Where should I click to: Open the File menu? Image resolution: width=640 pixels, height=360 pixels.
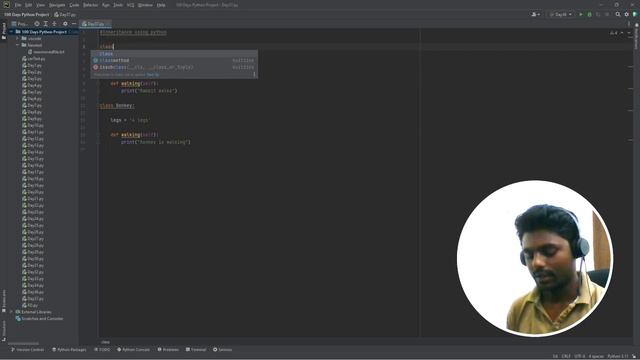point(18,5)
